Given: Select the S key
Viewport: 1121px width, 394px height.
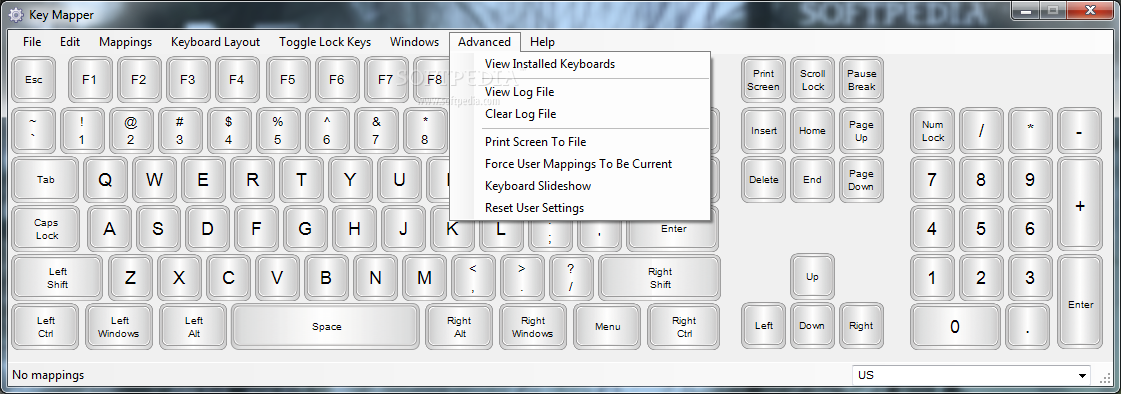Looking at the screenshot, I should pos(158,230).
